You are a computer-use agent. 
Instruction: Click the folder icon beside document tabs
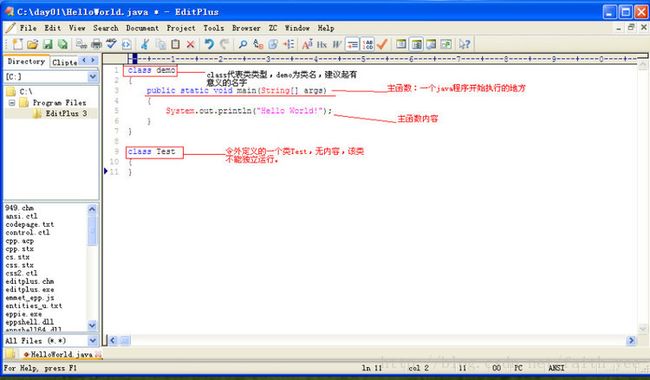point(11,354)
